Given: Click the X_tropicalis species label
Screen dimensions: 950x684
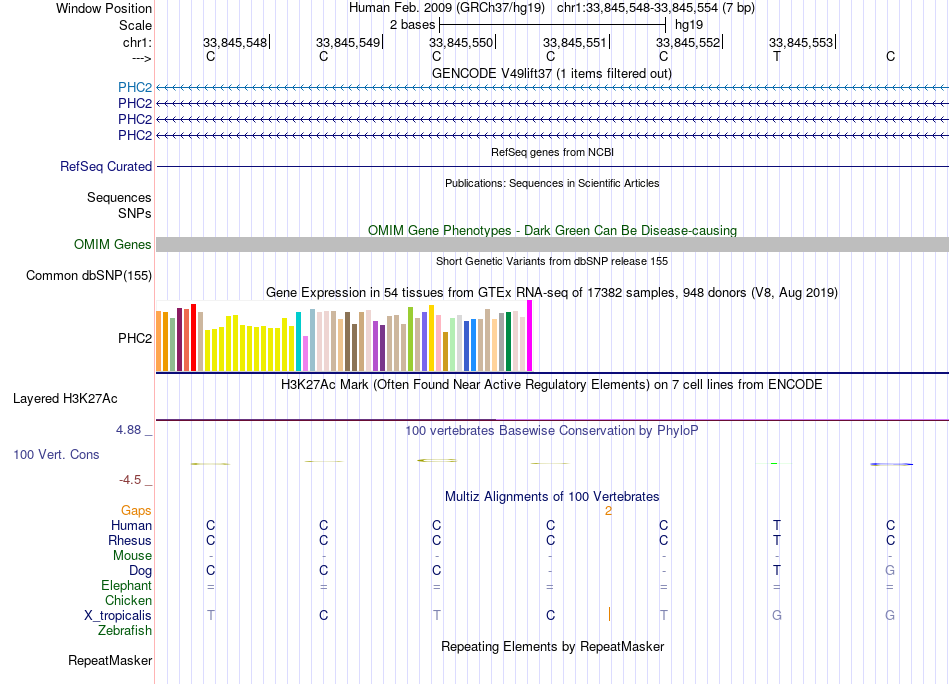Looking at the screenshot, I should tap(118, 616).
